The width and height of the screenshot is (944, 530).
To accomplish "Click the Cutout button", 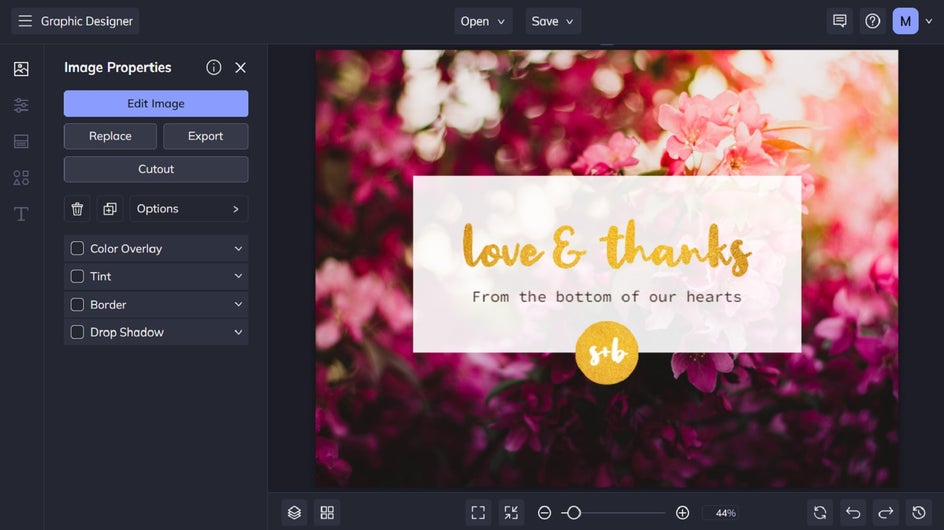I will 156,169.
